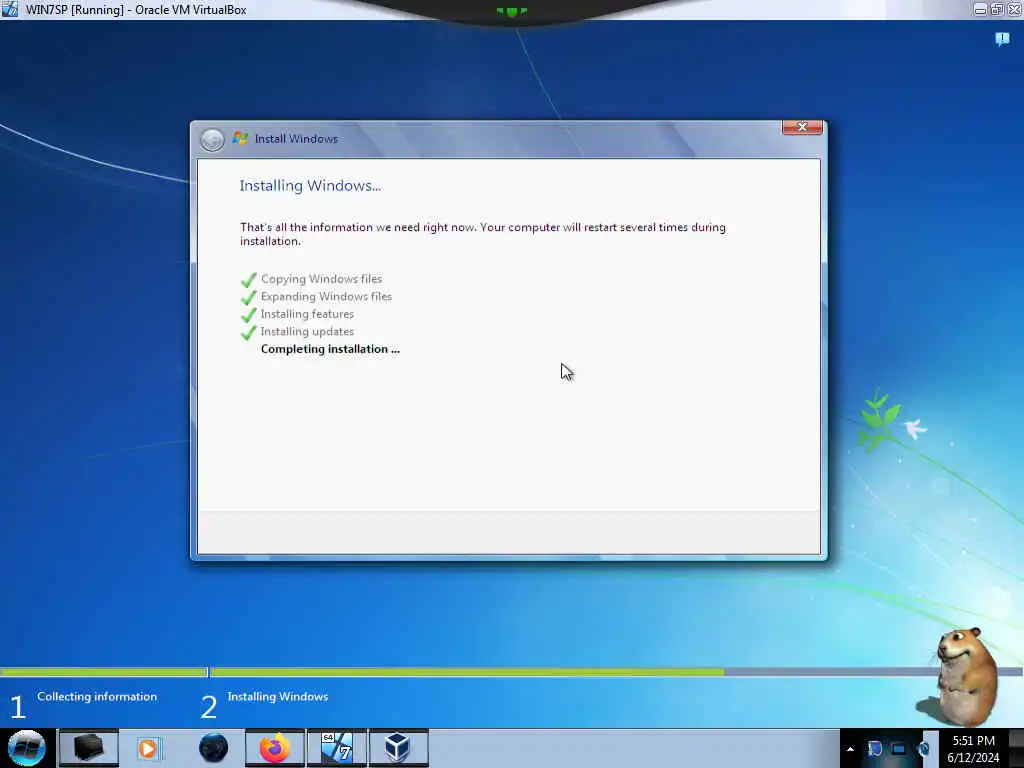Click the green mini toolbar handle at top
The image size is (1024, 768).
click(x=511, y=11)
